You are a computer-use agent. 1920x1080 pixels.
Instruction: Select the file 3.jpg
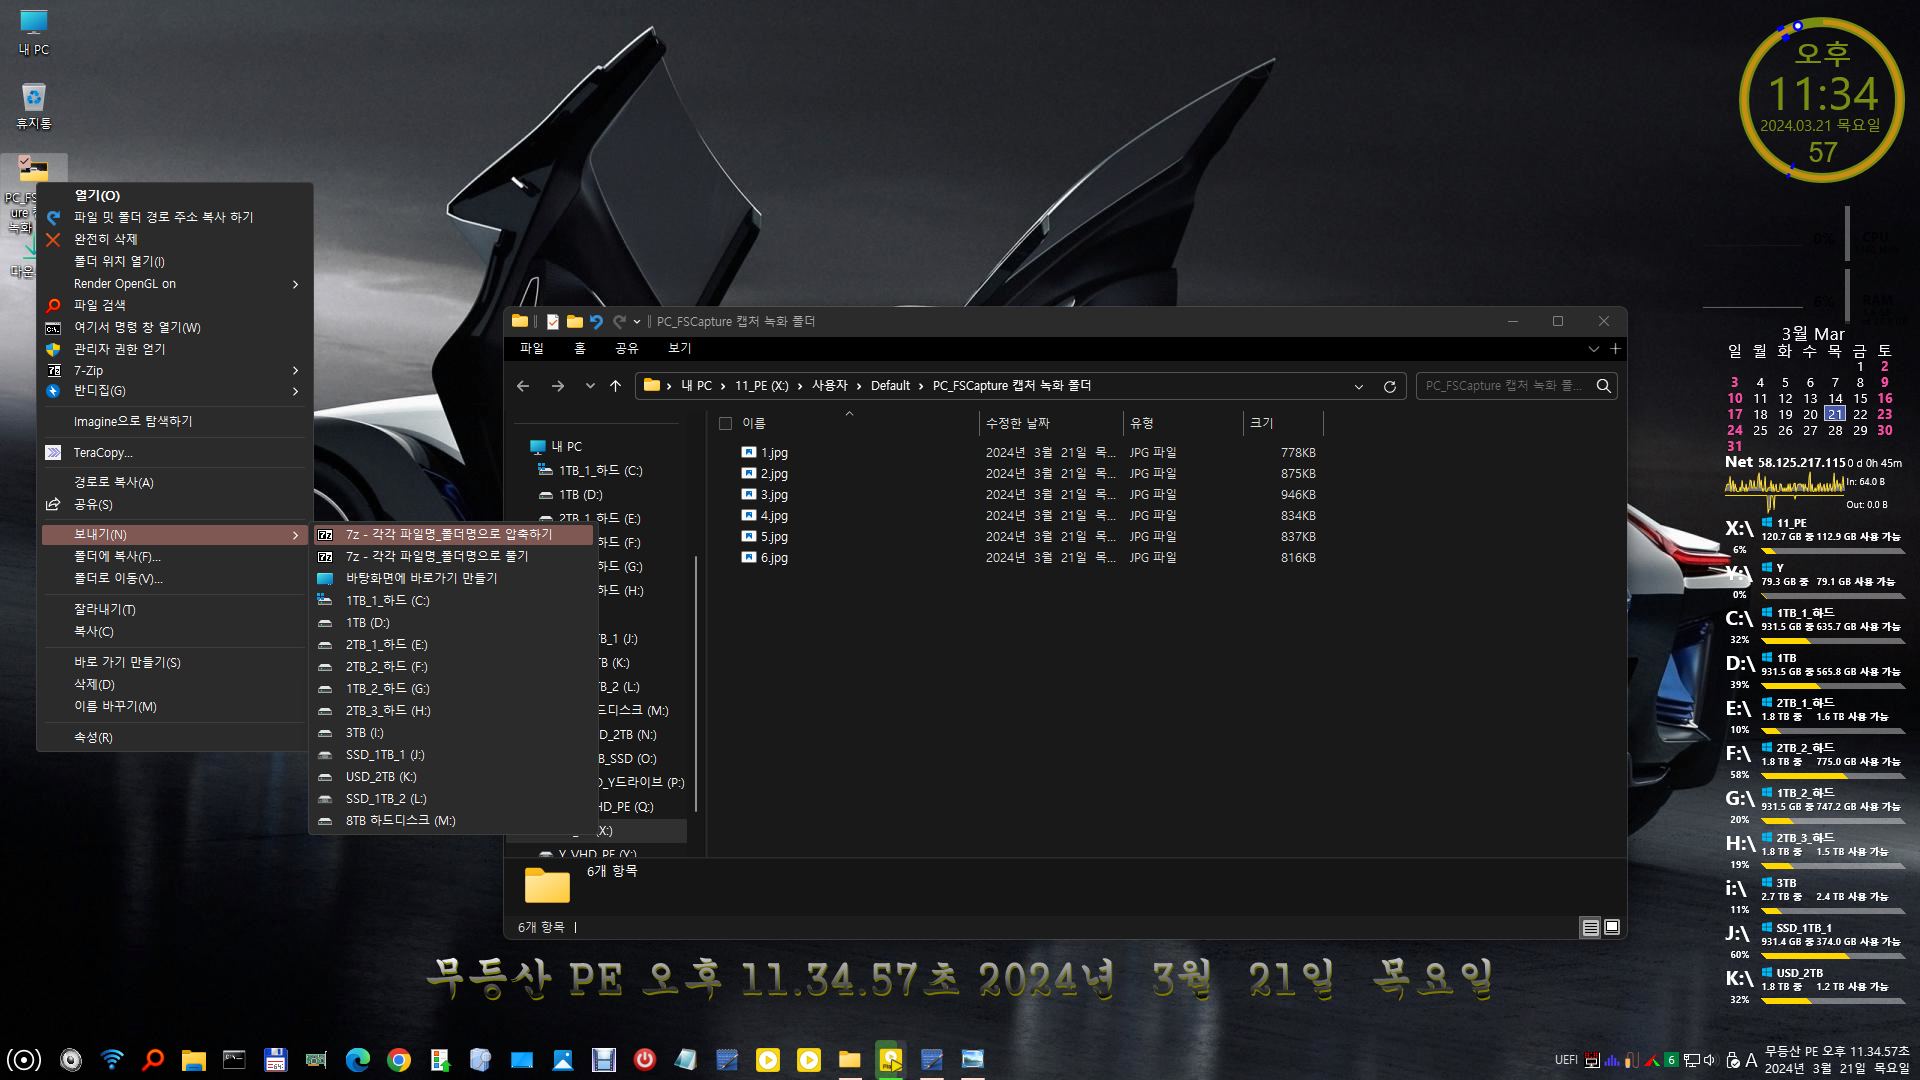click(774, 495)
